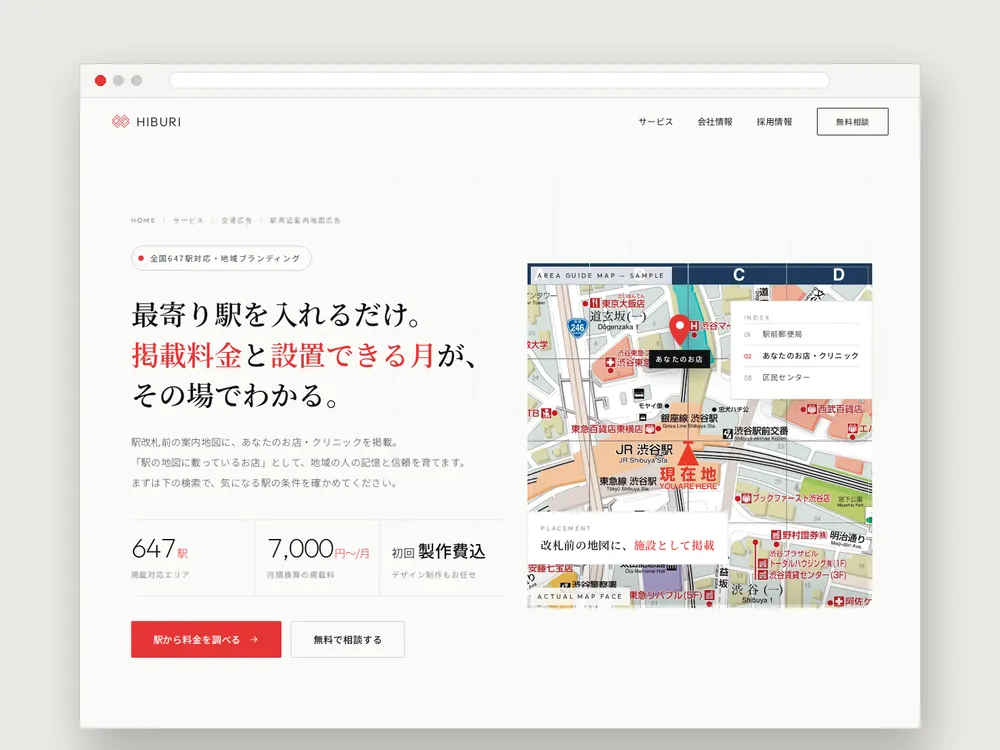1000x750 pixels.
Task: Click the 駅から料金を調べる red button
Action: click(x=206, y=639)
